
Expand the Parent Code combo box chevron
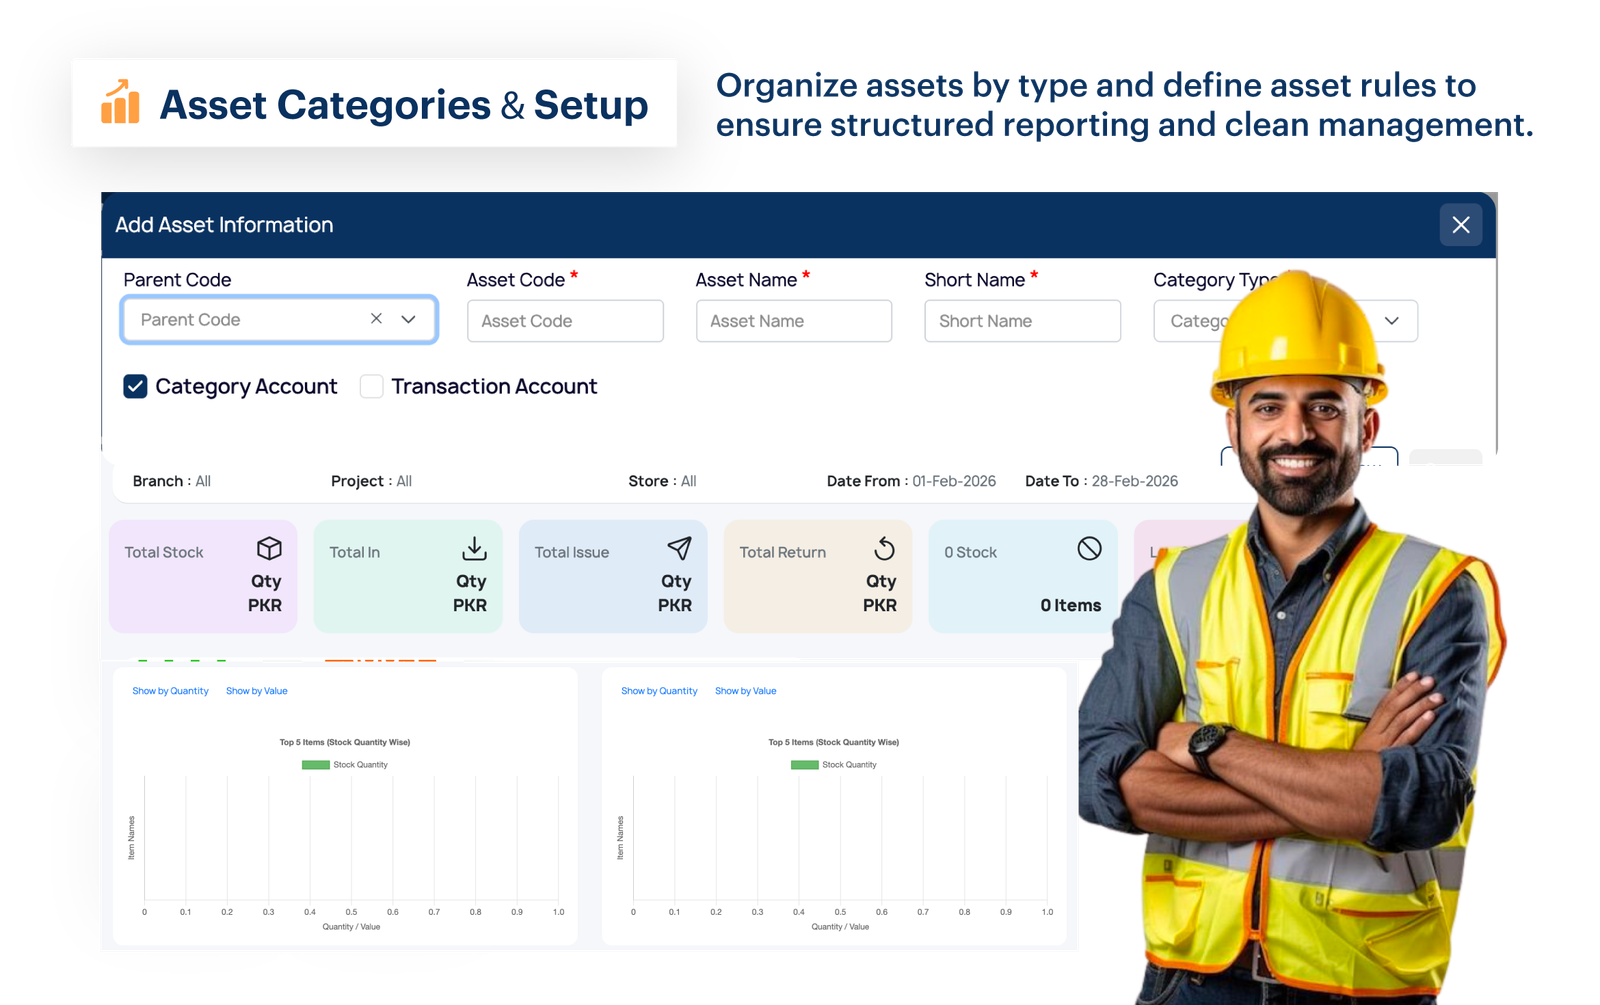[x=407, y=320]
